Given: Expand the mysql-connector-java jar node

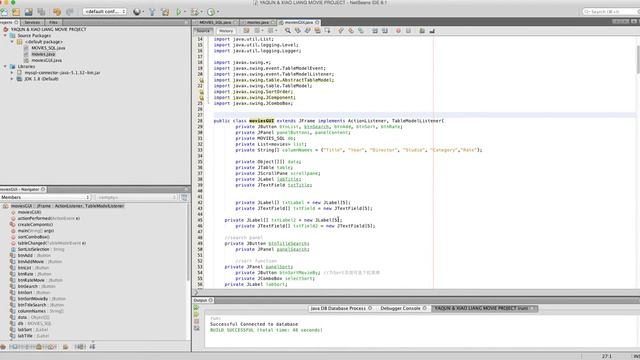Looking at the screenshot, I should click(12, 73).
